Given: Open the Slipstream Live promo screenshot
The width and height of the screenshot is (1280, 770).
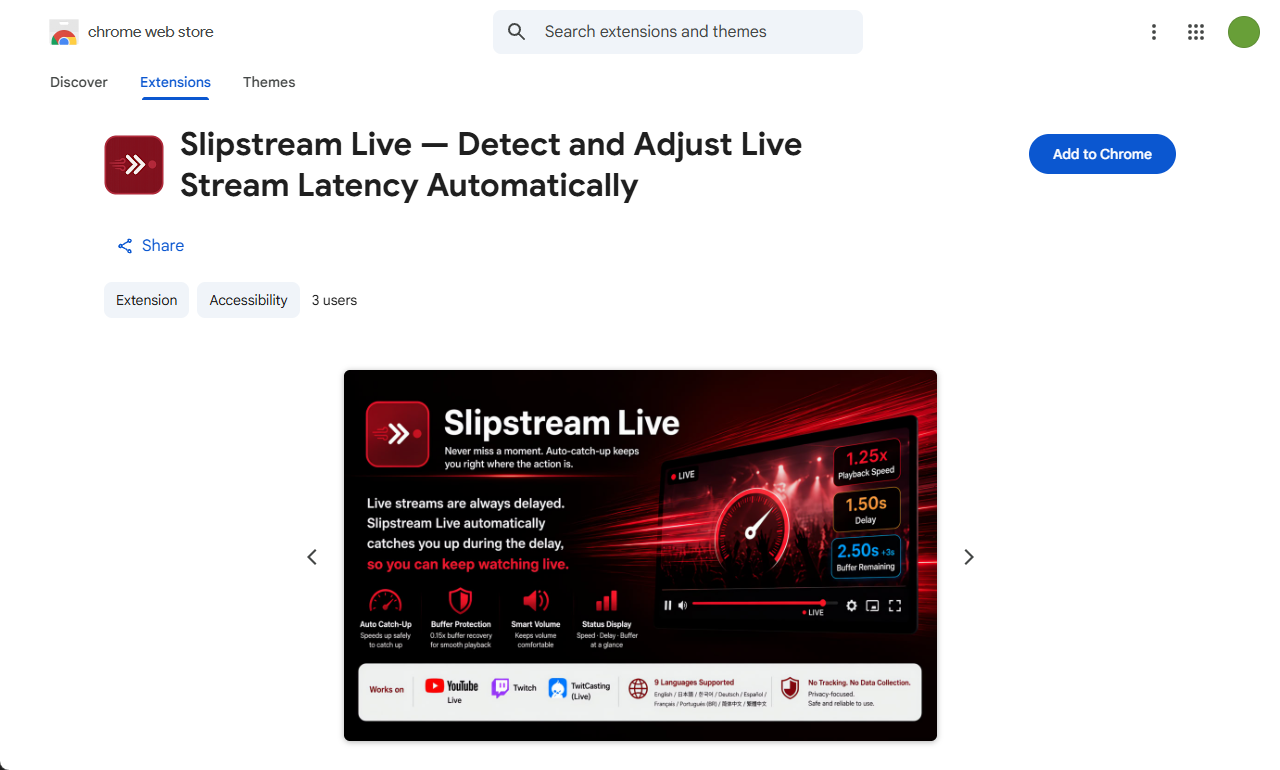Looking at the screenshot, I should [640, 556].
